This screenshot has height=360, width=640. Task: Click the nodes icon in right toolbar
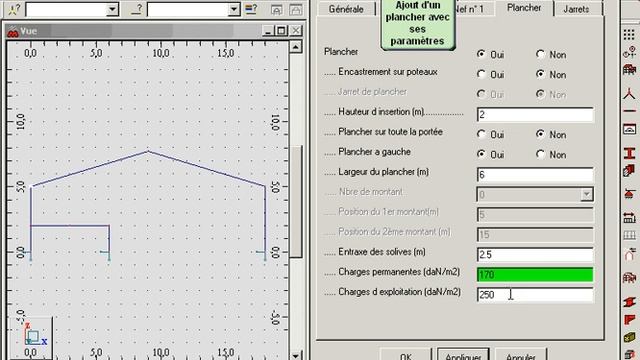pyautogui.click(x=629, y=52)
